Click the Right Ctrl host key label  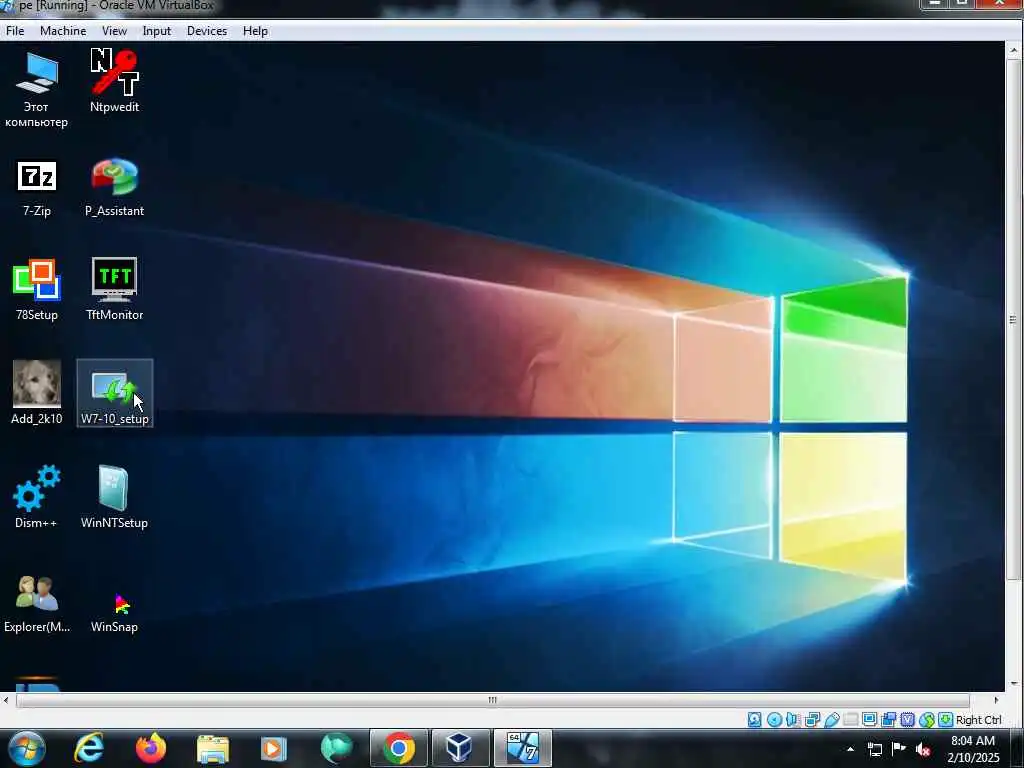click(x=978, y=720)
